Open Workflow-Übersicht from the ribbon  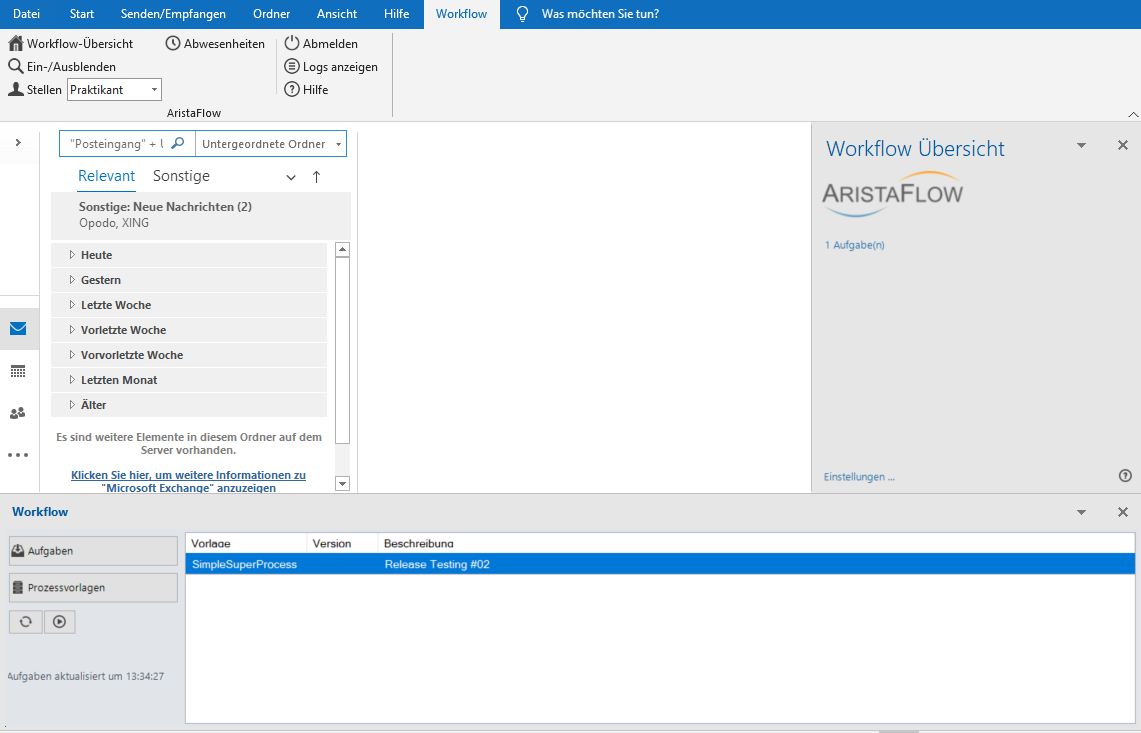coord(71,44)
